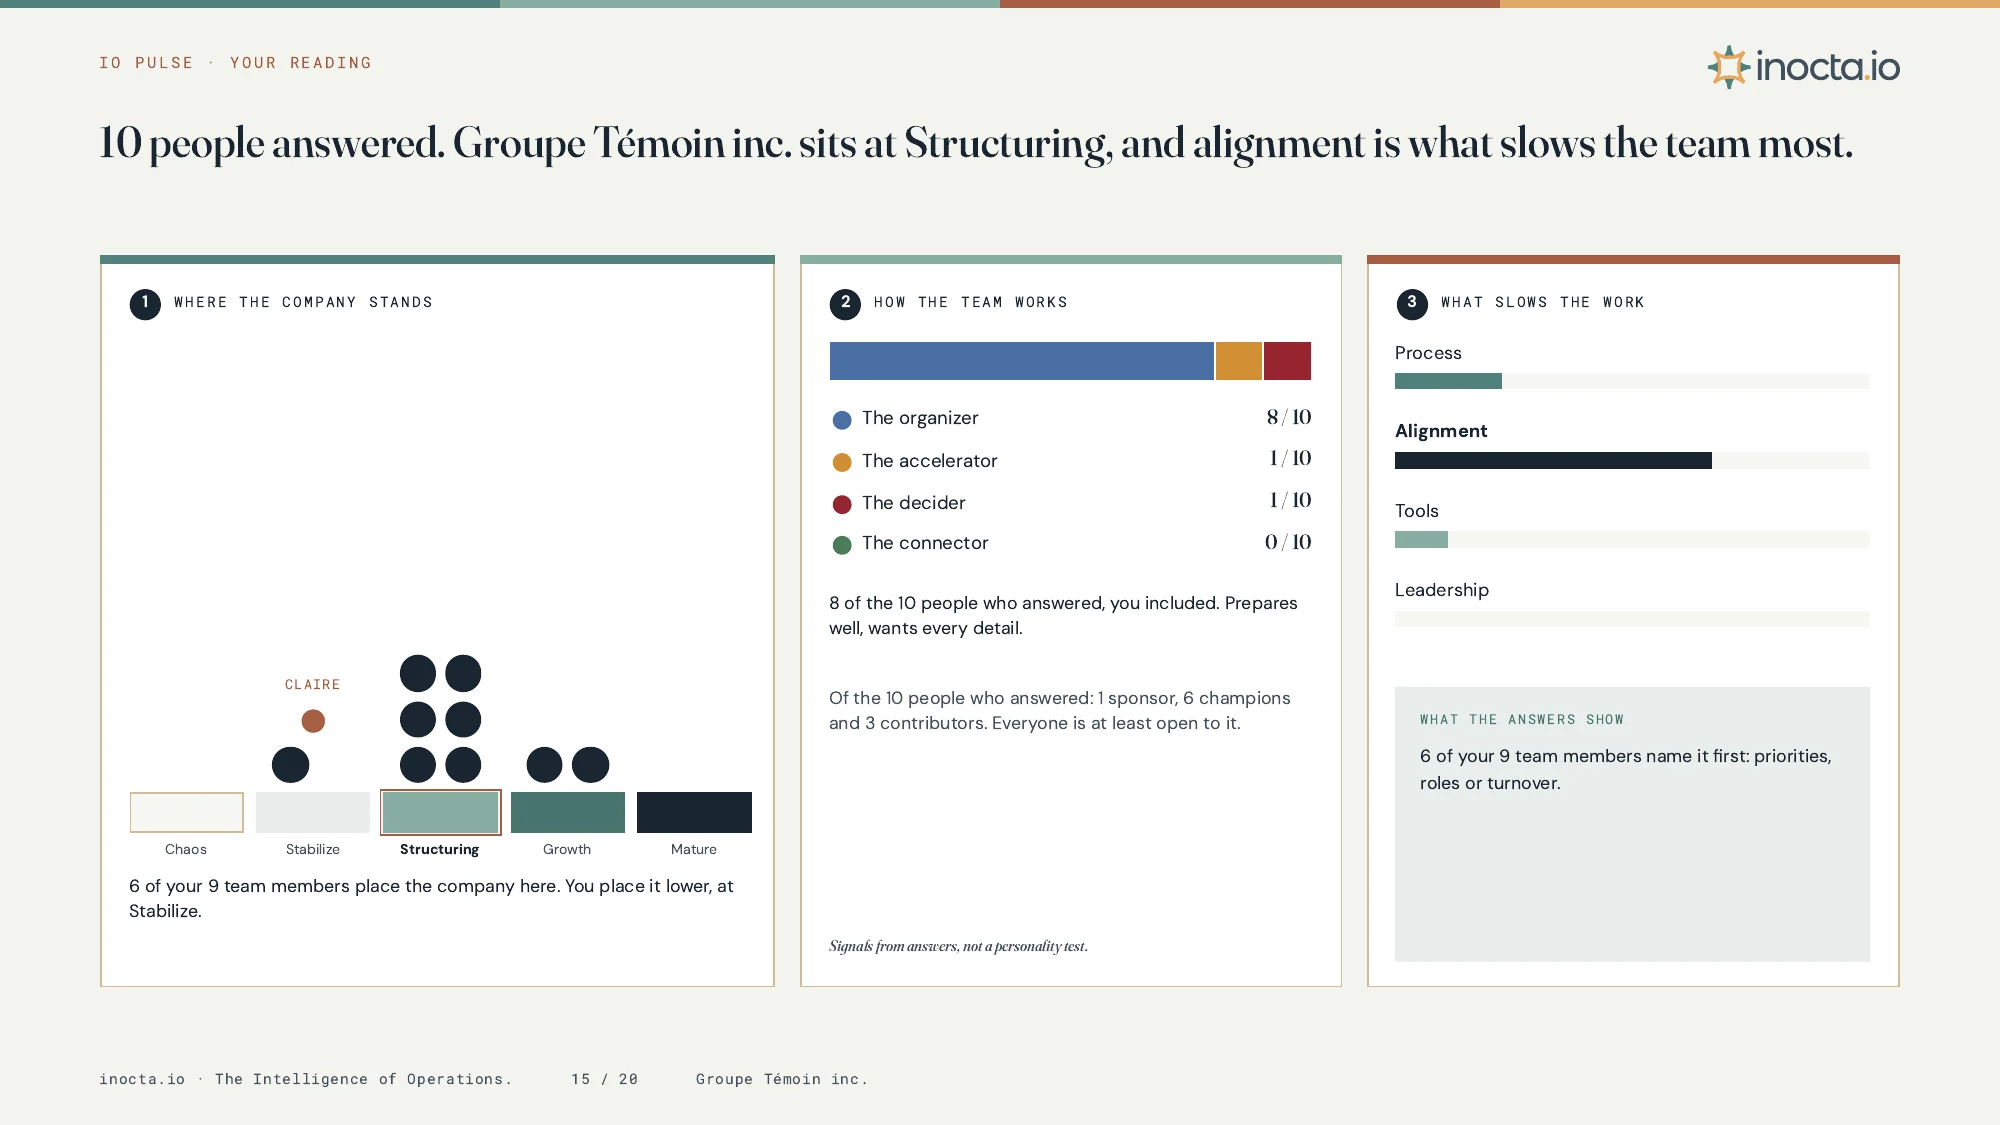Click the '15 / 20' page indicator

click(604, 1079)
